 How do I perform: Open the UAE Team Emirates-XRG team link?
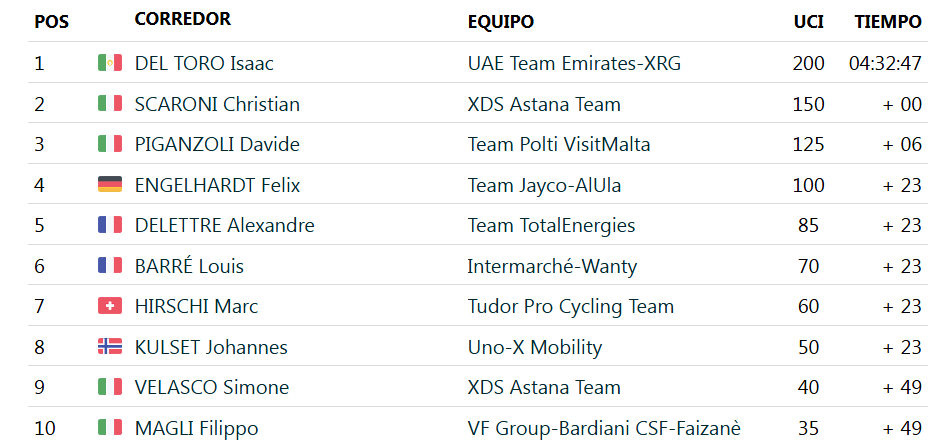coord(574,63)
